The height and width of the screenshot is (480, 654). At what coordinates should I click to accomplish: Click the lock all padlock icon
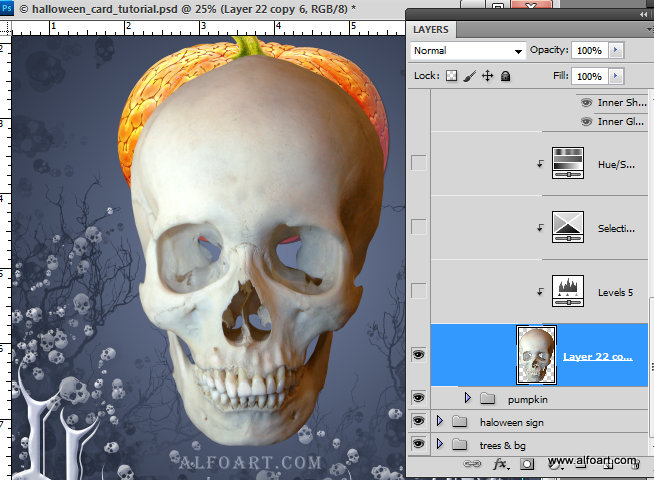pyautogui.click(x=506, y=76)
